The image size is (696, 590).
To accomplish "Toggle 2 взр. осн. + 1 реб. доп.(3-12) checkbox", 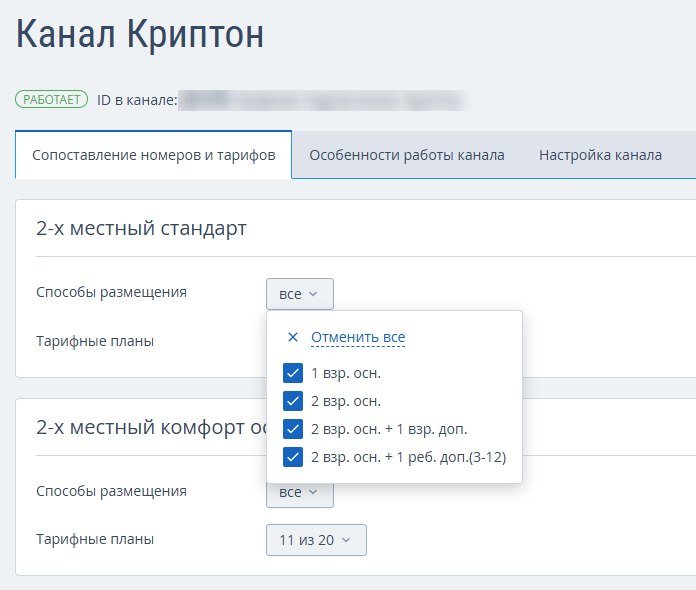I will (293, 457).
